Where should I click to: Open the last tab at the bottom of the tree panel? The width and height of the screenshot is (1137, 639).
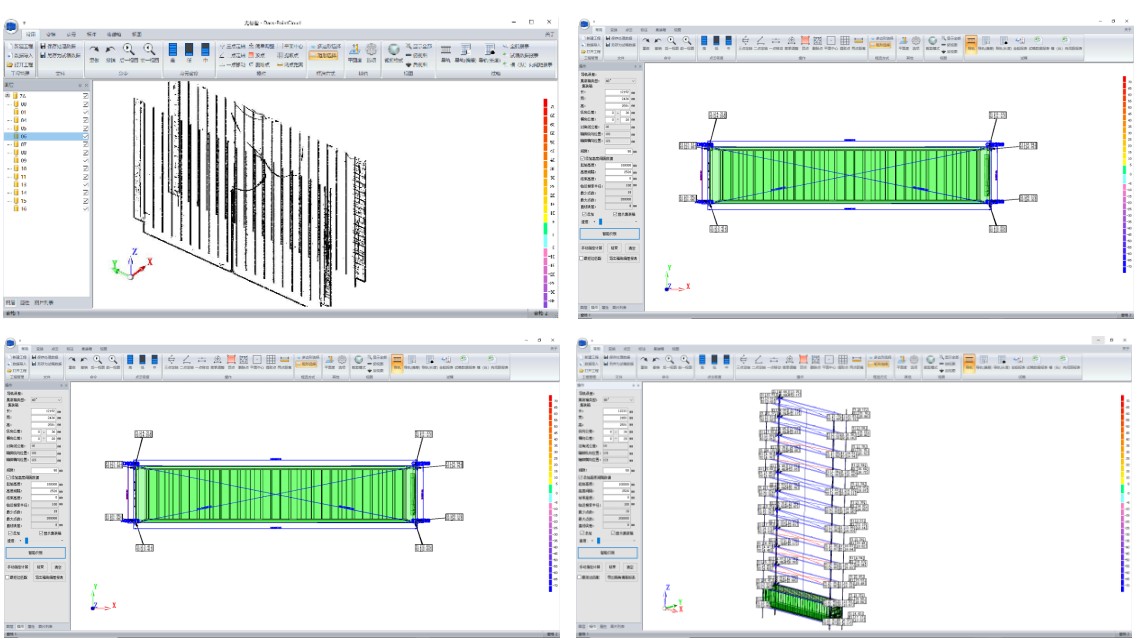[x=45, y=302]
